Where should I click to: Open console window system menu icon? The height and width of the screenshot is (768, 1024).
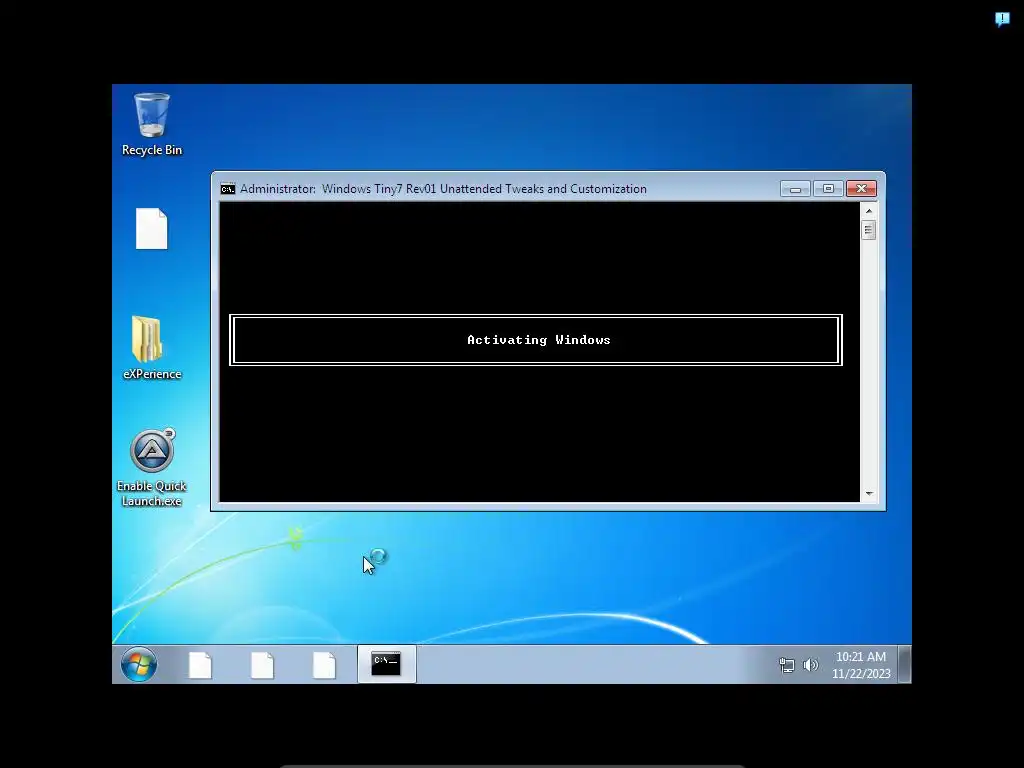[228, 189]
